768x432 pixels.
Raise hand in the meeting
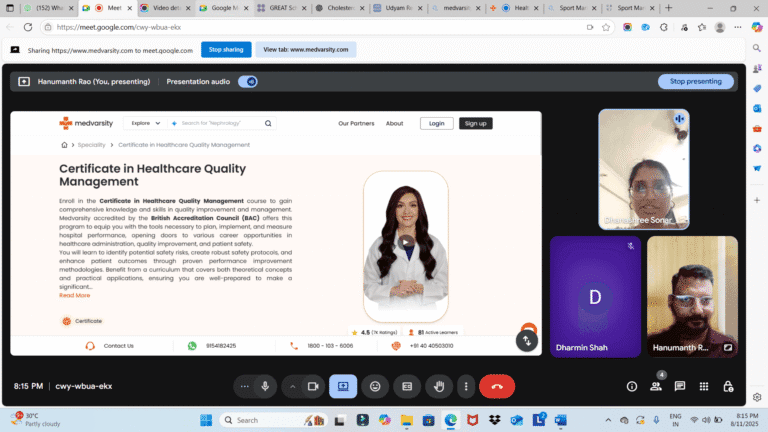pyautogui.click(x=438, y=386)
